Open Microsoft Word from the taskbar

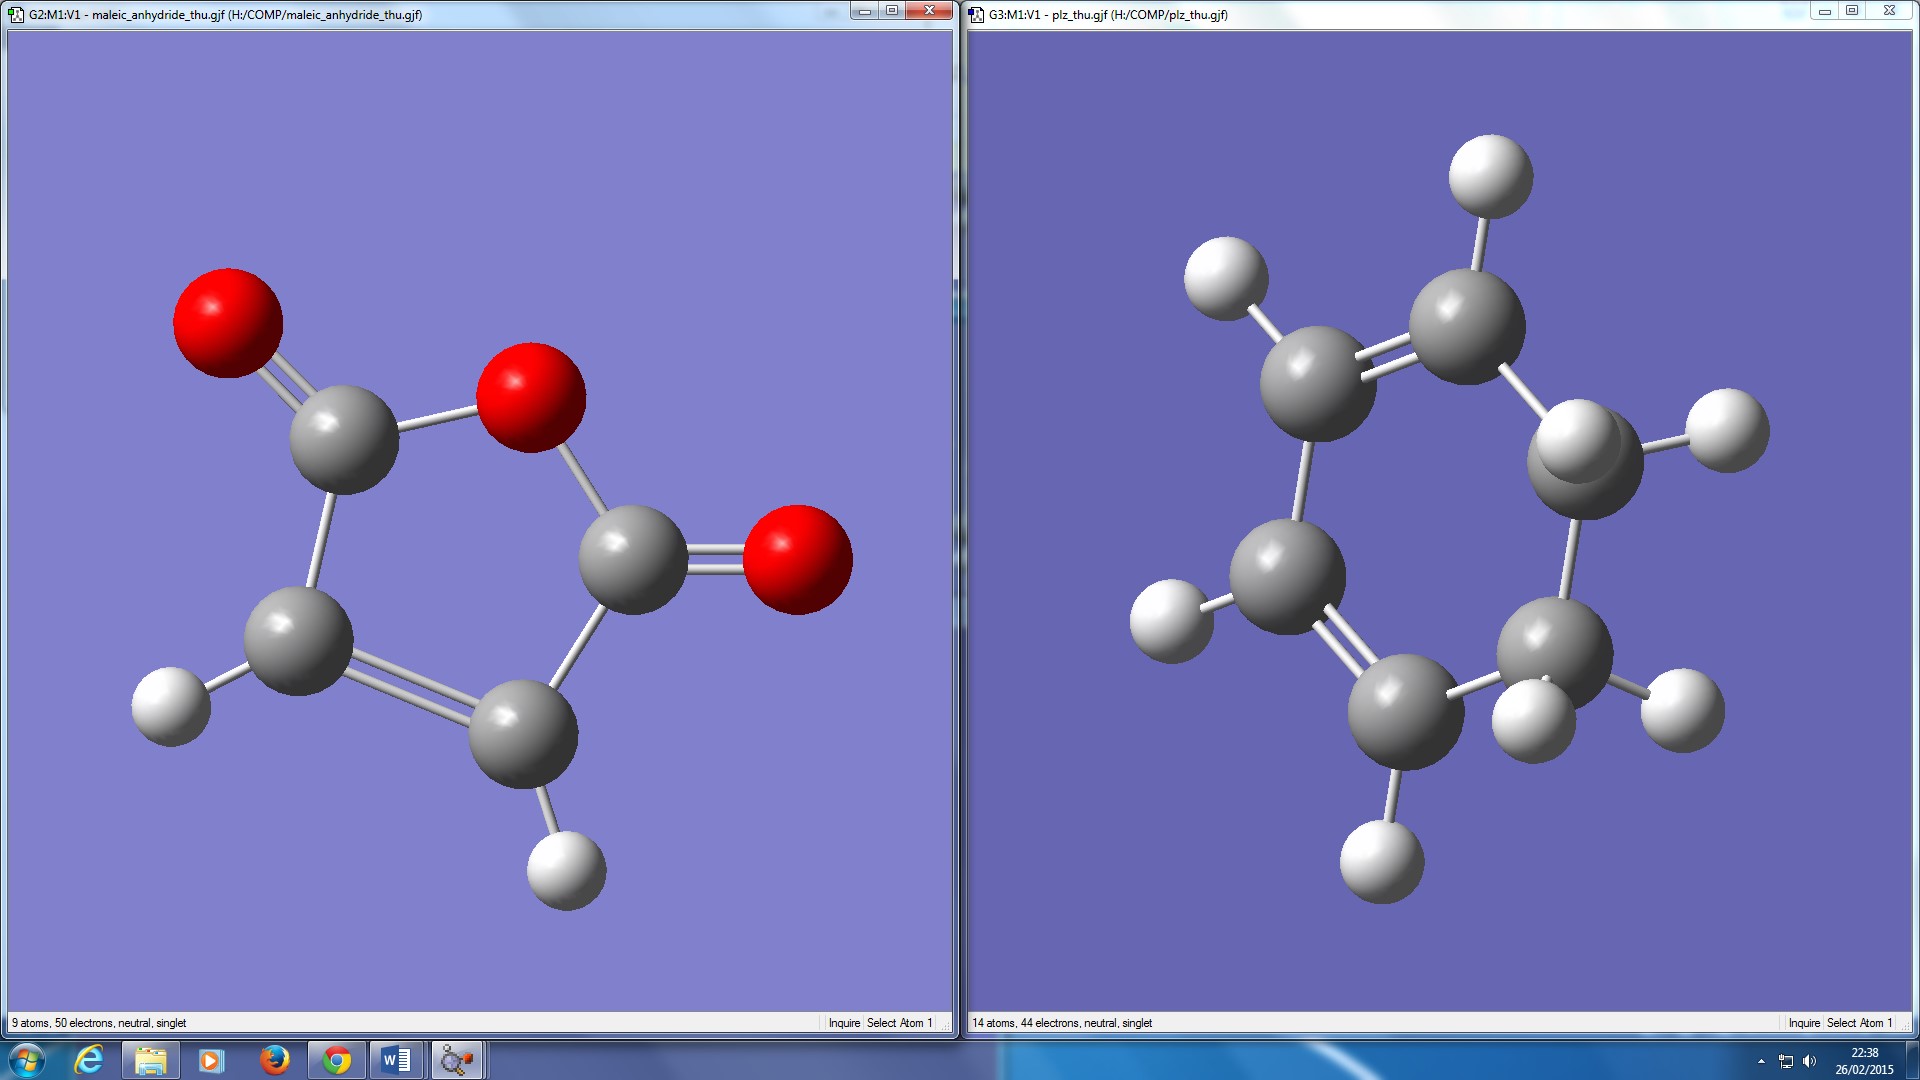[x=396, y=1060]
